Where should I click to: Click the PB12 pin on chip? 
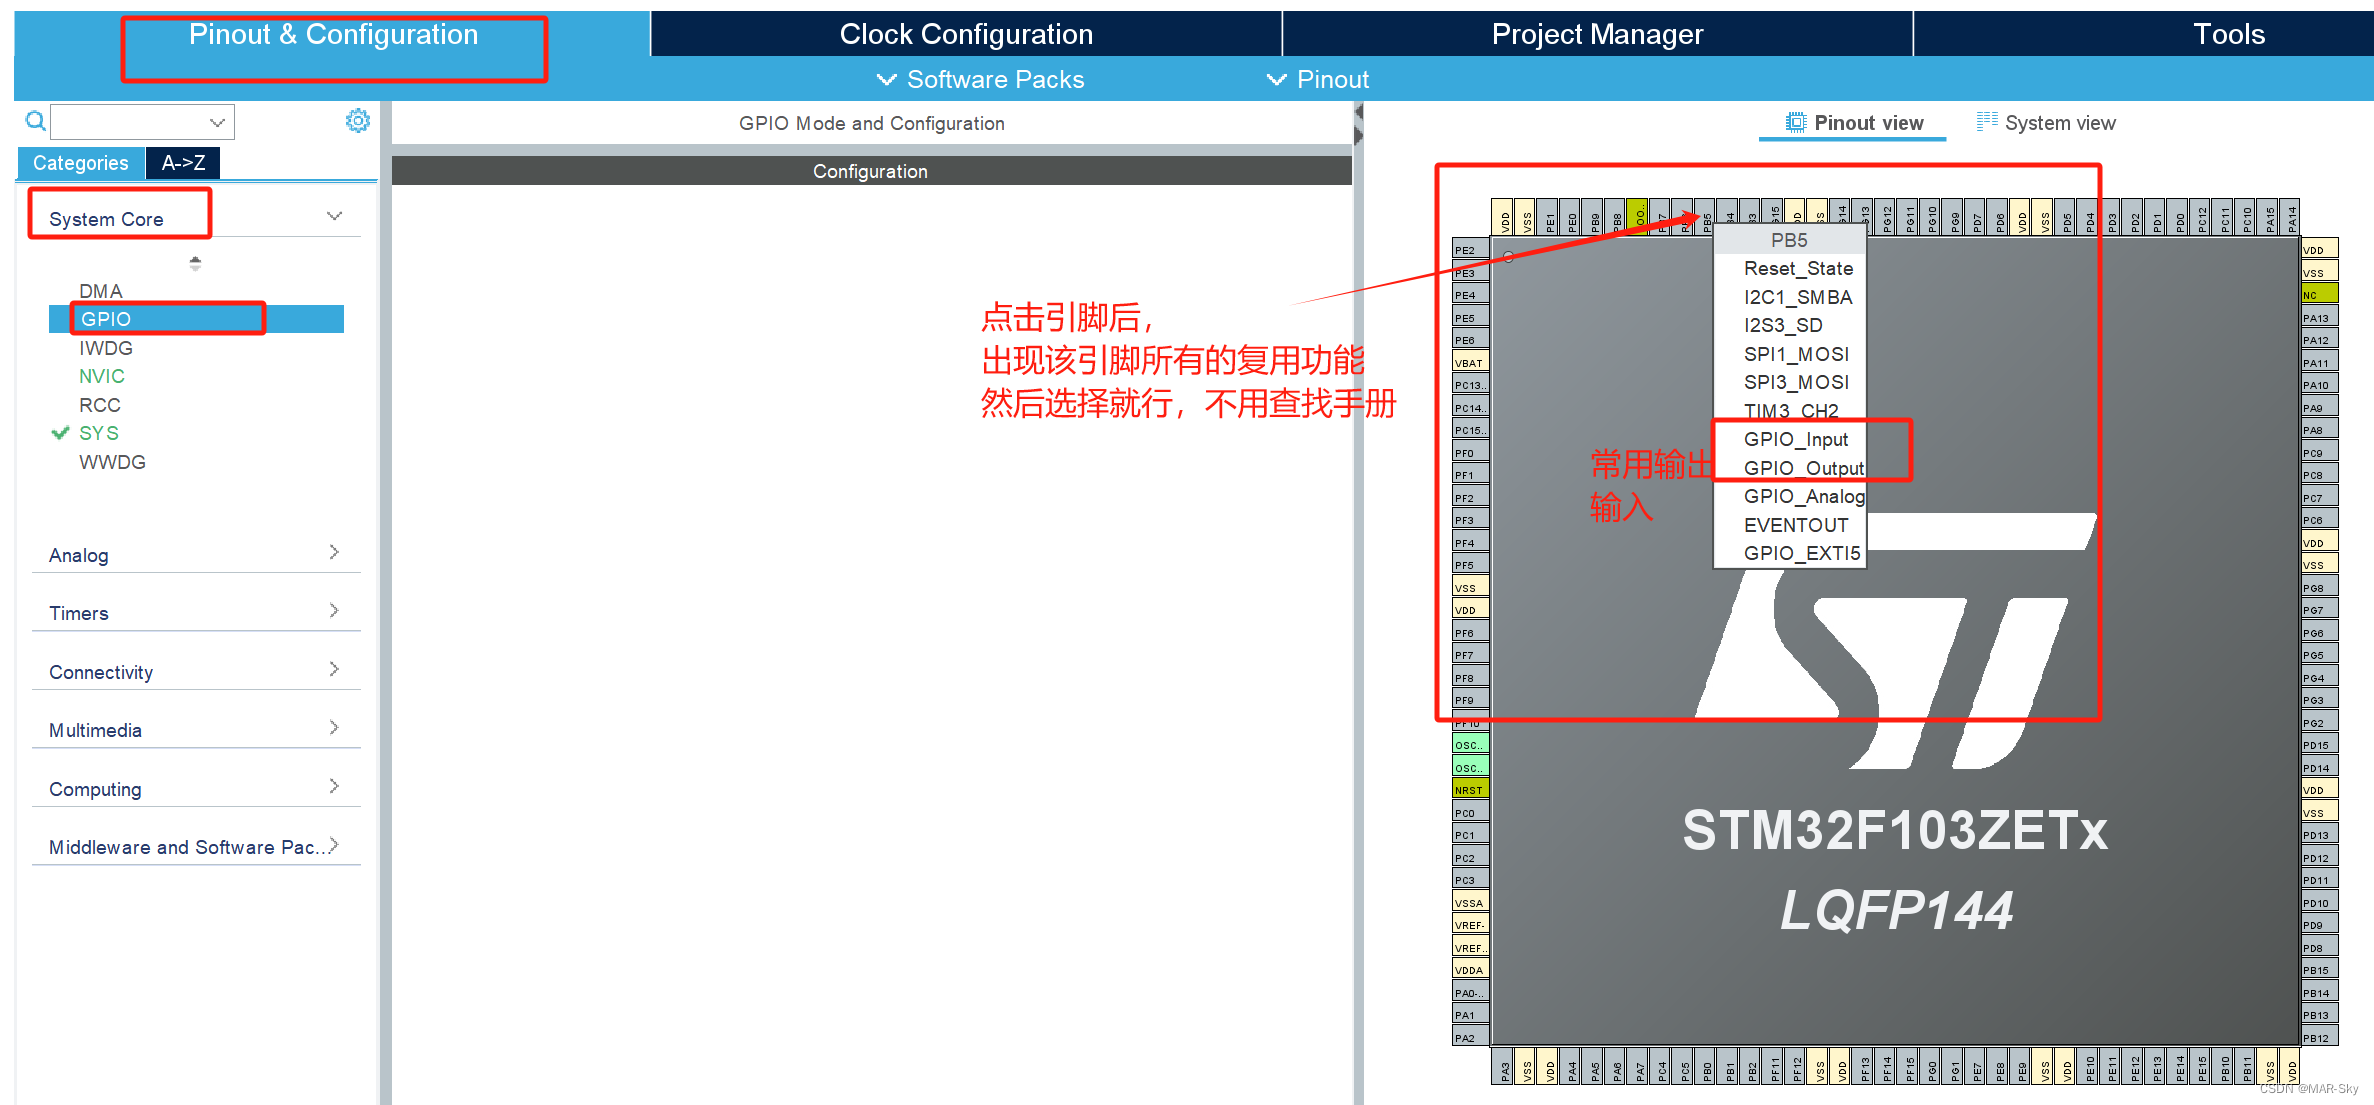pos(2319,1038)
